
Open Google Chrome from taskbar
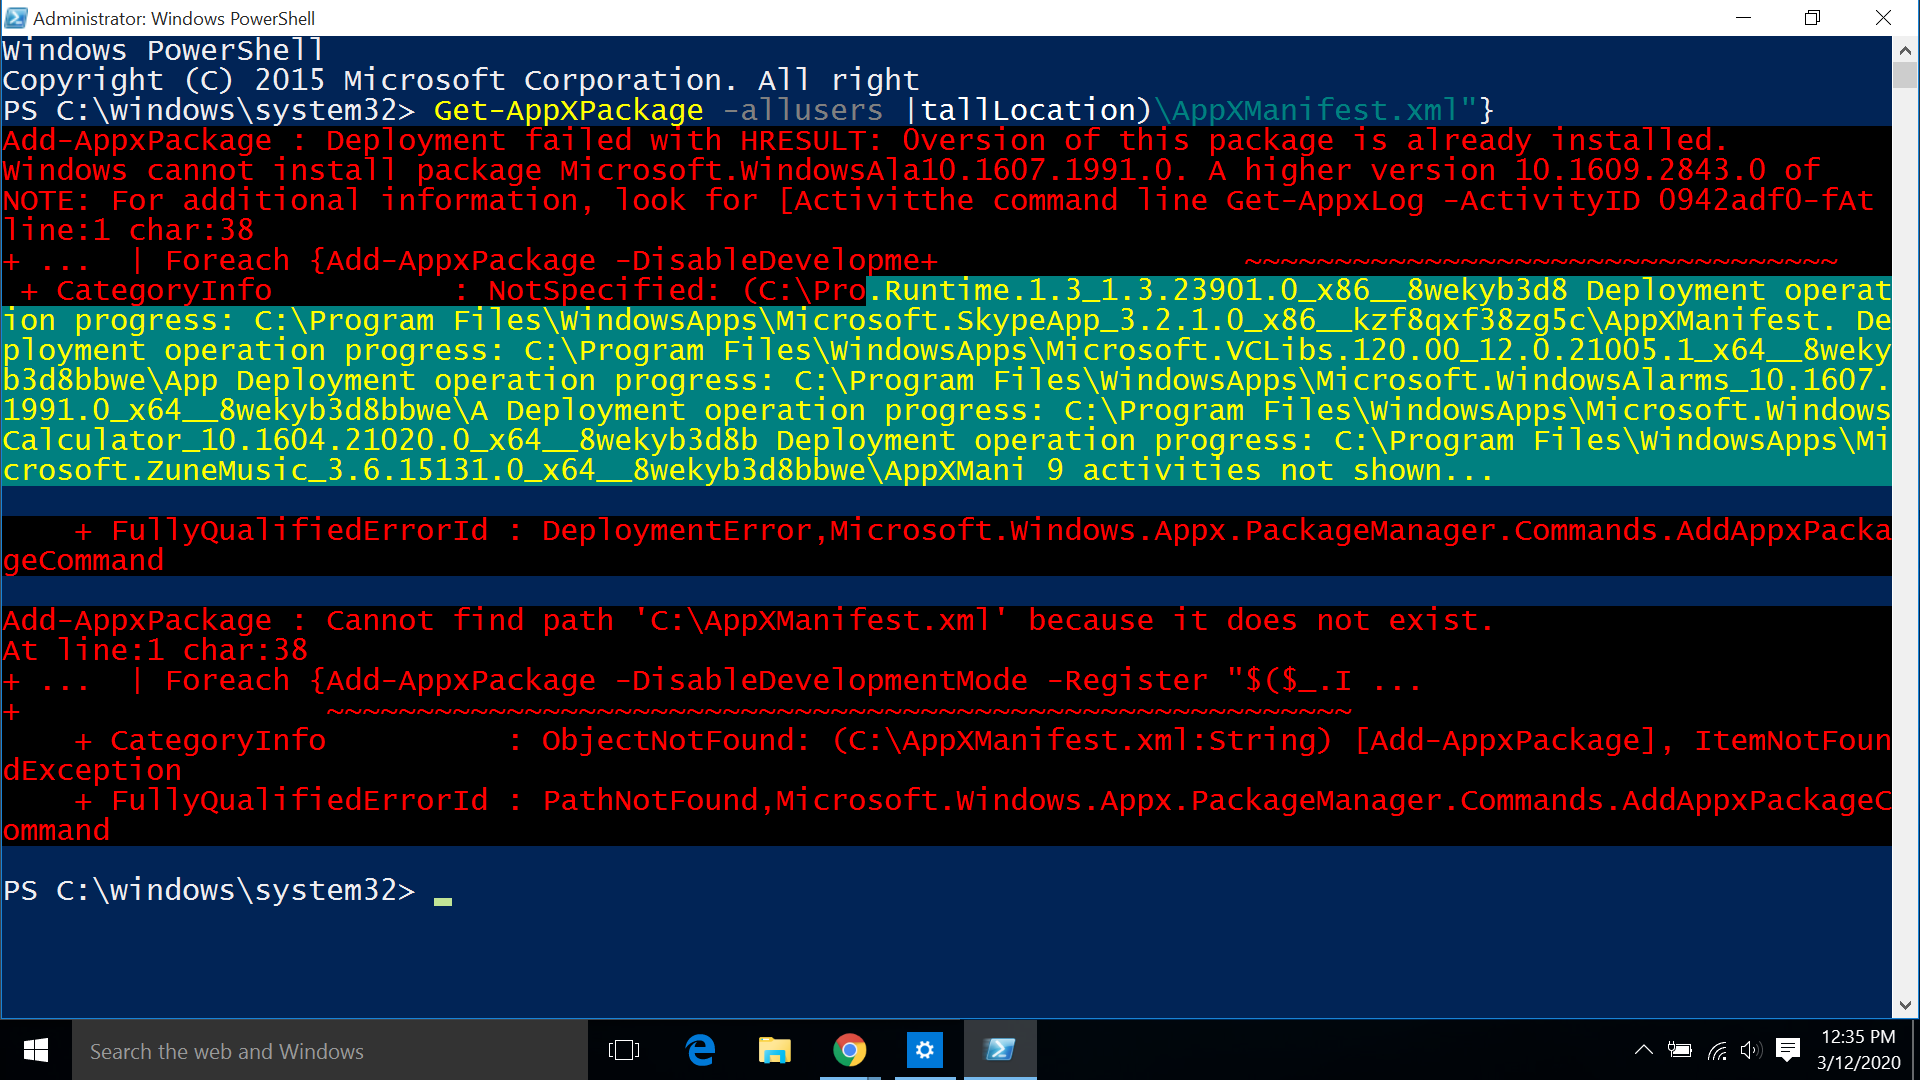point(849,1050)
